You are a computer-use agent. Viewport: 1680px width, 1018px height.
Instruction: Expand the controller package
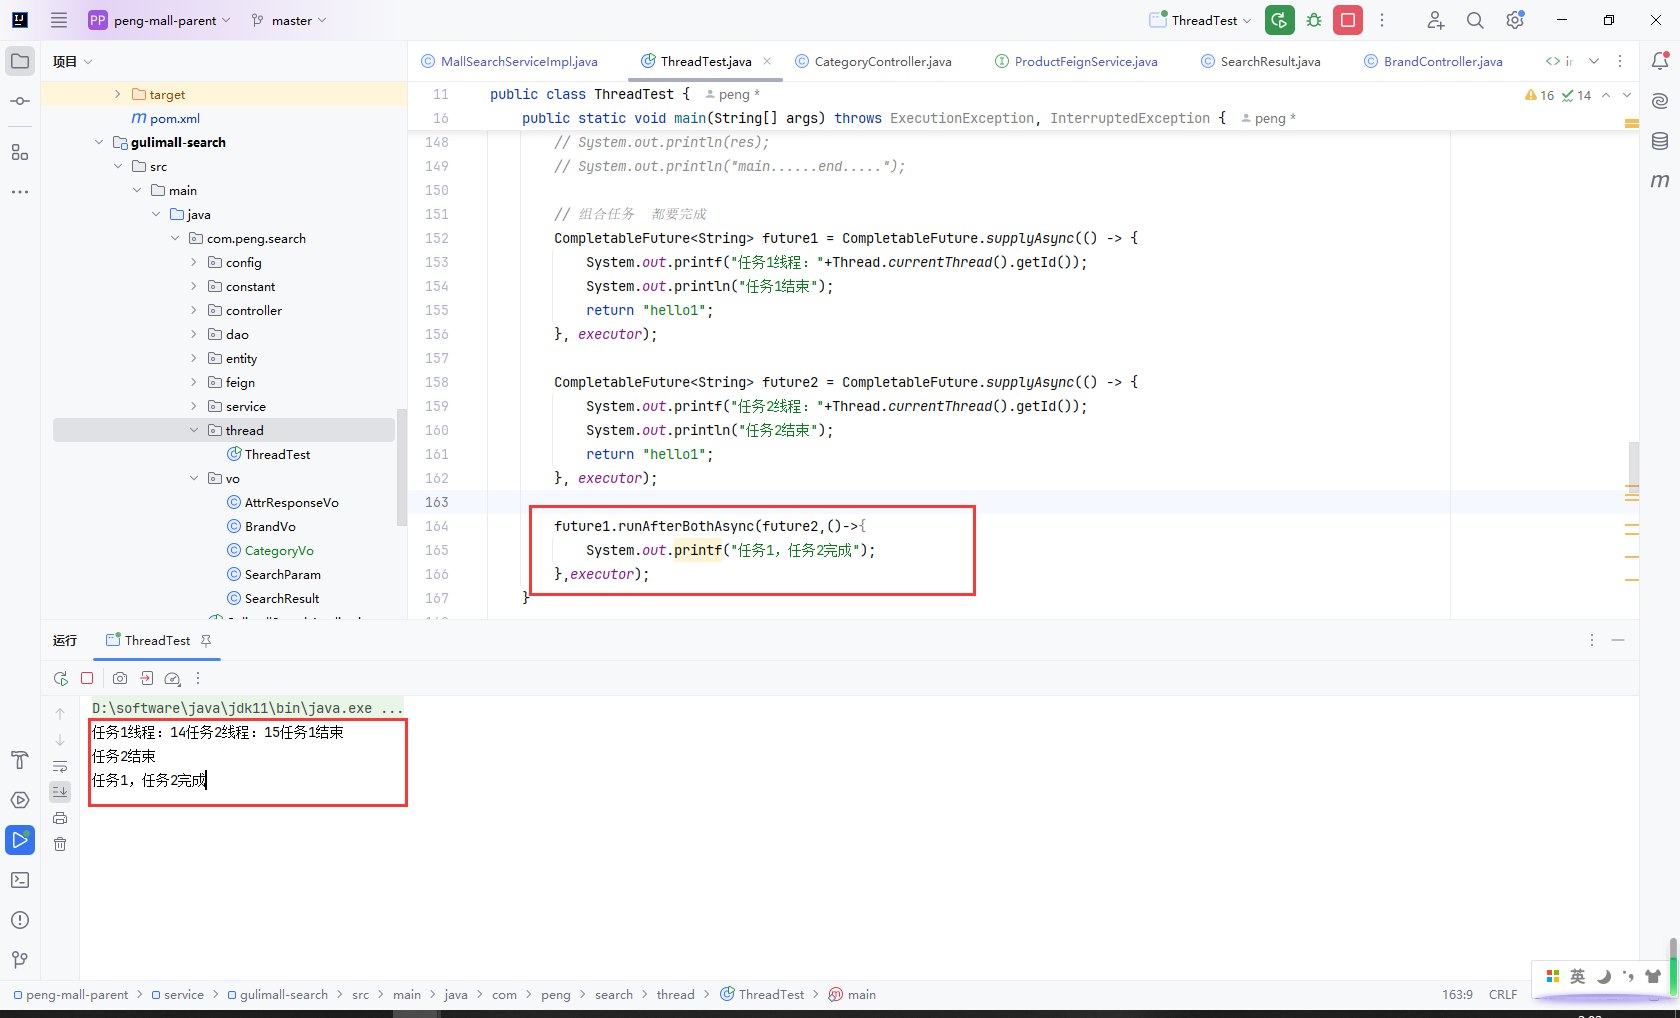point(194,310)
